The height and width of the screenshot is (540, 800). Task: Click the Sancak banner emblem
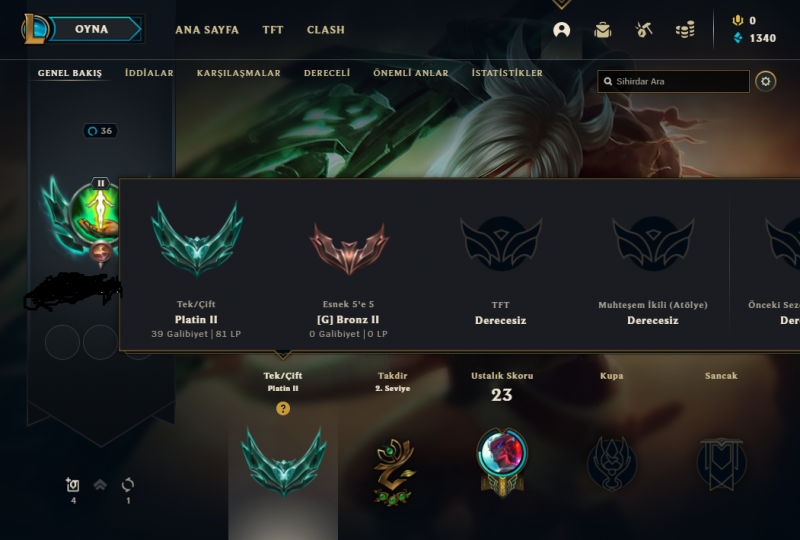[721, 463]
